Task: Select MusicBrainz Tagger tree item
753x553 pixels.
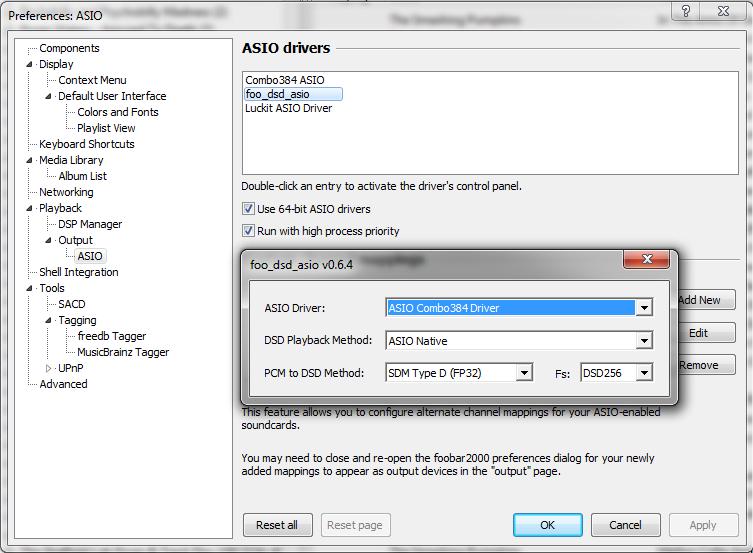Action: 123,352
